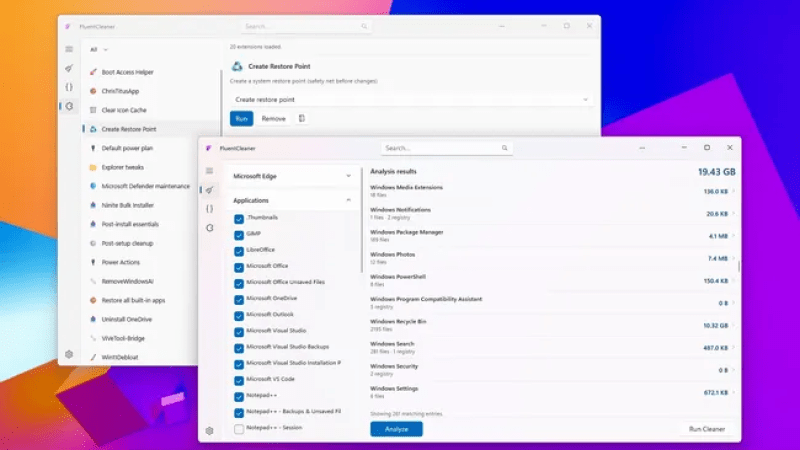Open Windows PowerShell result entry

pos(553,281)
